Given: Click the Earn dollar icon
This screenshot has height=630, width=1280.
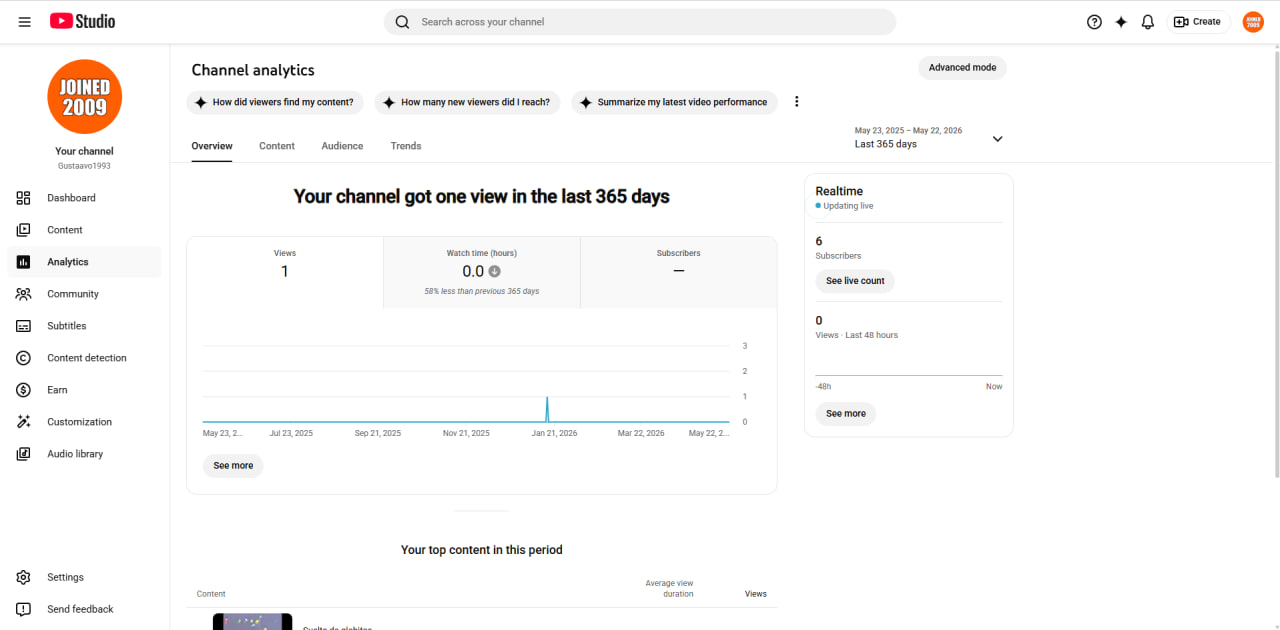Looking at the screenshot, I should 24,390.
